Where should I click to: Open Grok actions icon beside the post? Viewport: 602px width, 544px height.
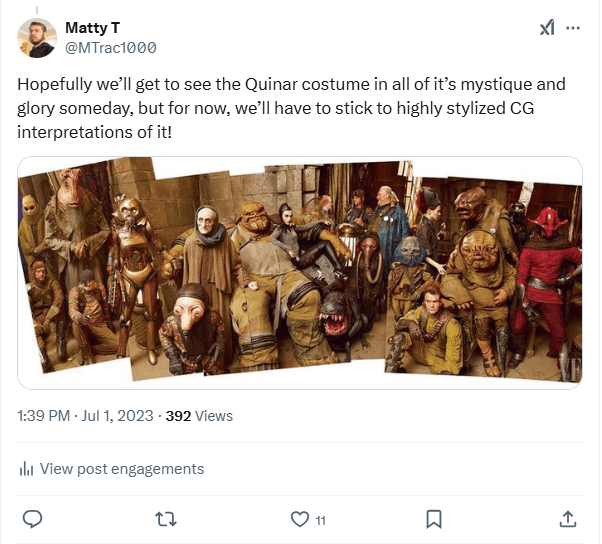coord(547,28)
